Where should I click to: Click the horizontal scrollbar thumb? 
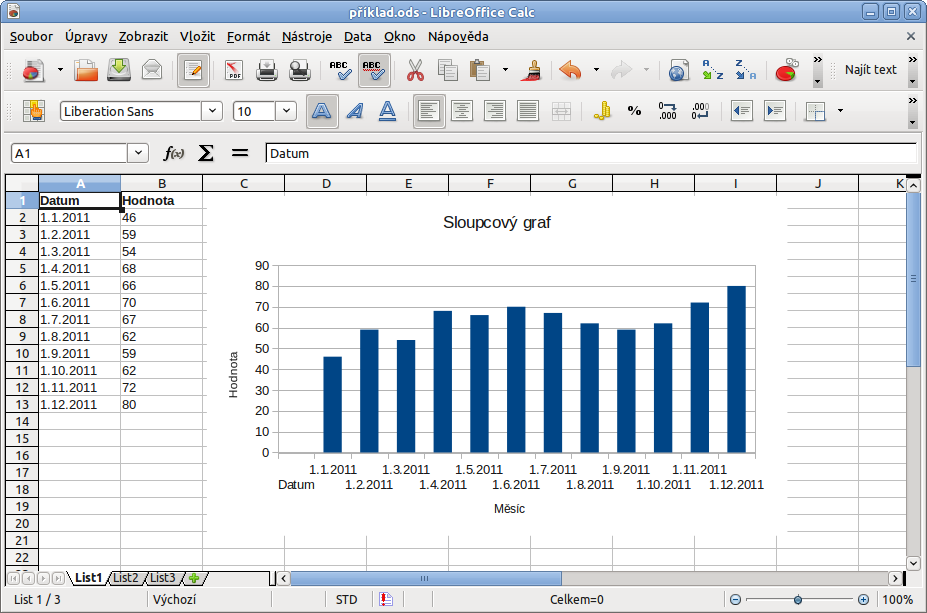coord(426,578)
